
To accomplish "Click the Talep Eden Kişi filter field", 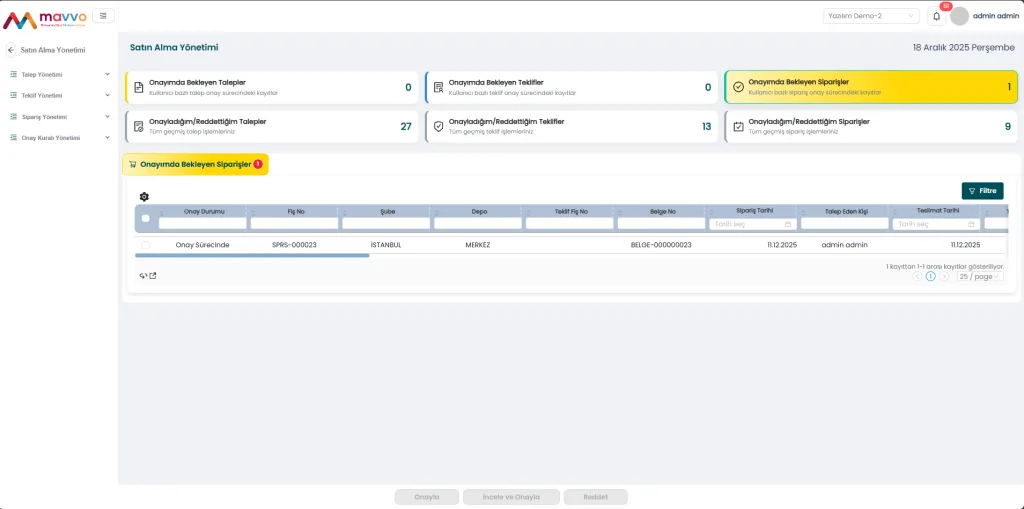I will coord(845,223).
